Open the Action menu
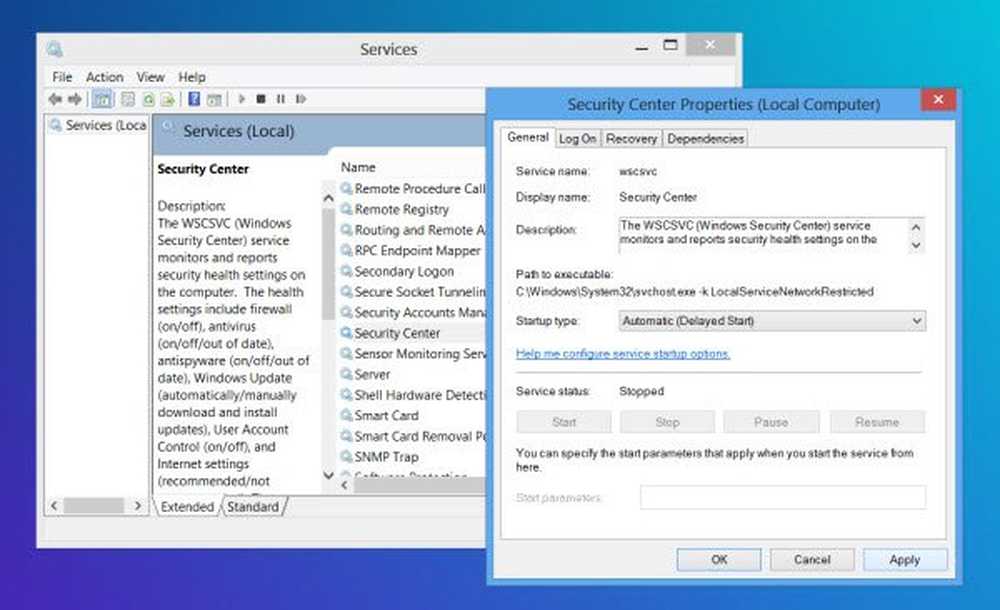Image resolution: width=1000 pixels, height=610 pixels. click(x=105, y=77)
